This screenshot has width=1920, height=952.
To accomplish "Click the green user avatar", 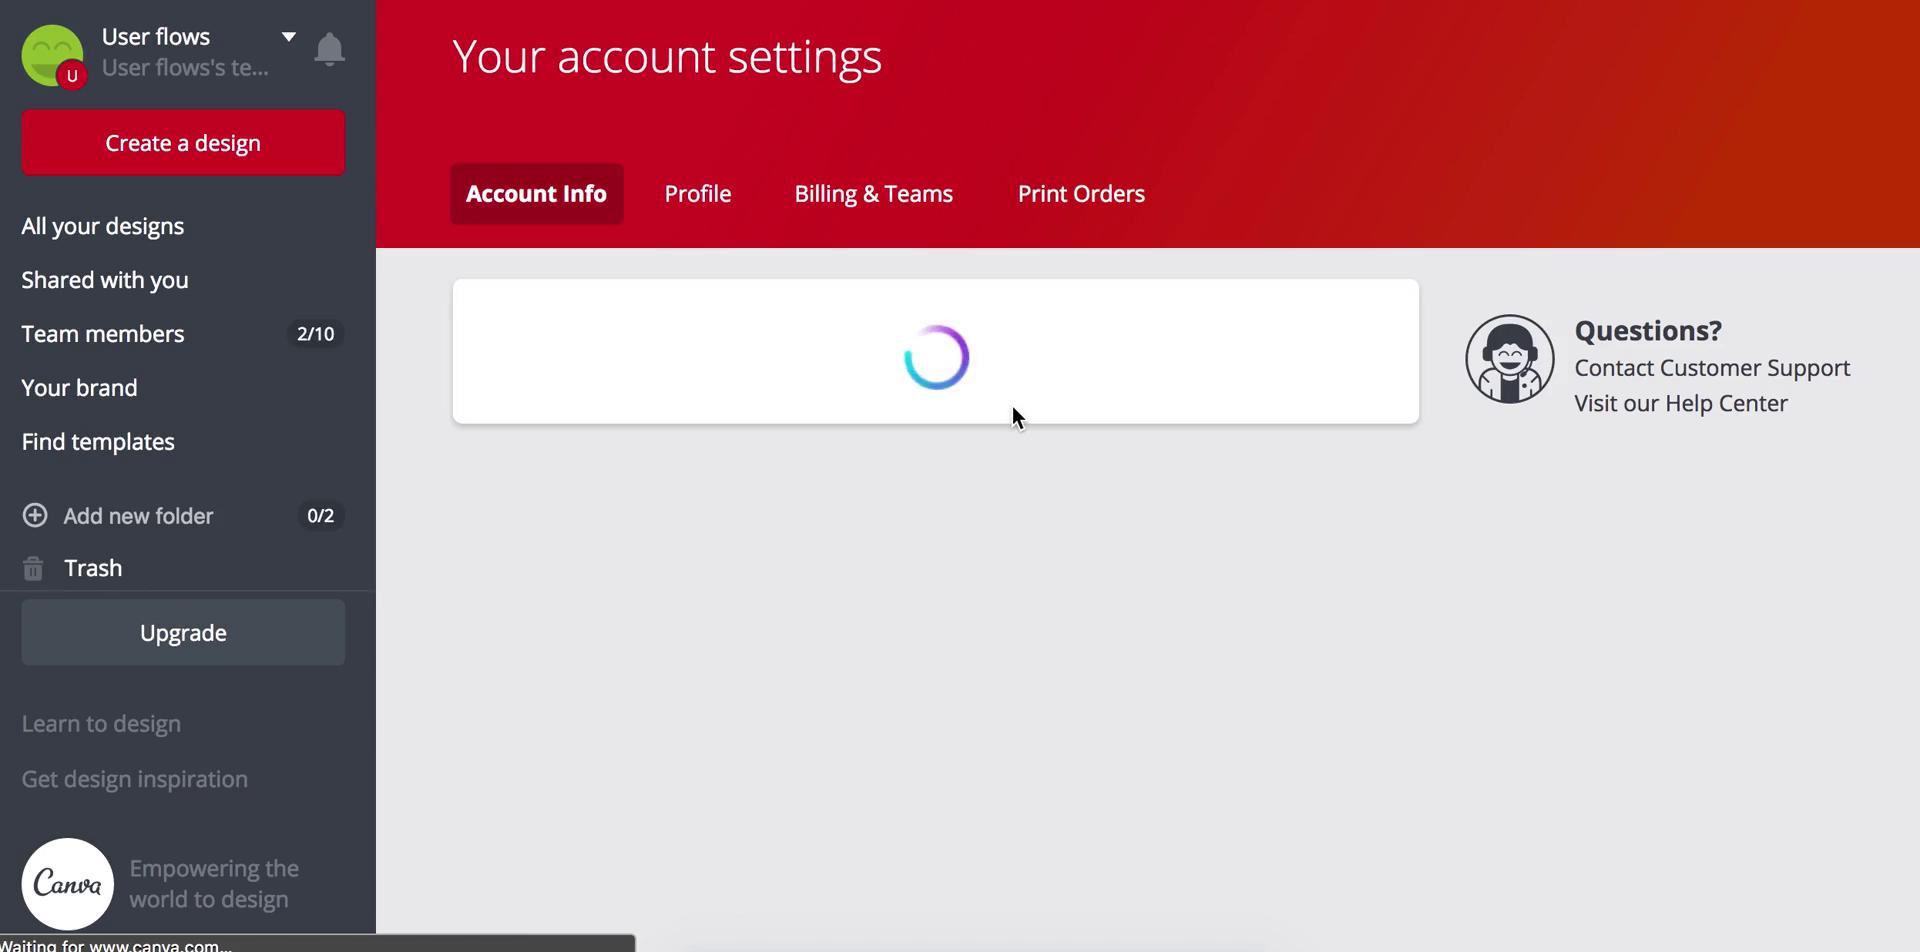I will (x=52, y=55).
